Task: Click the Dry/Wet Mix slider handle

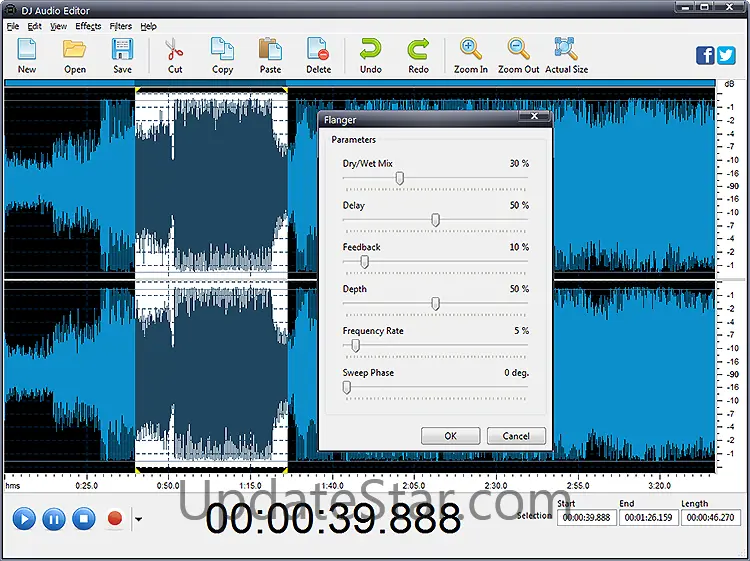Action: tap(399, 178)
